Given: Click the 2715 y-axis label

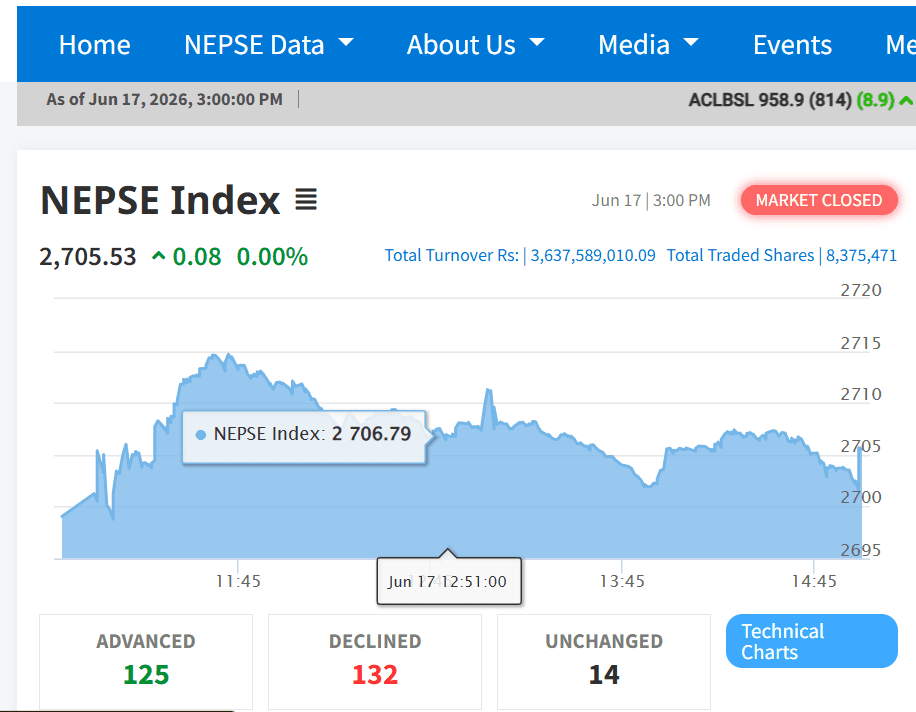Looking at the screenshot, I should [x=861, y=343].
